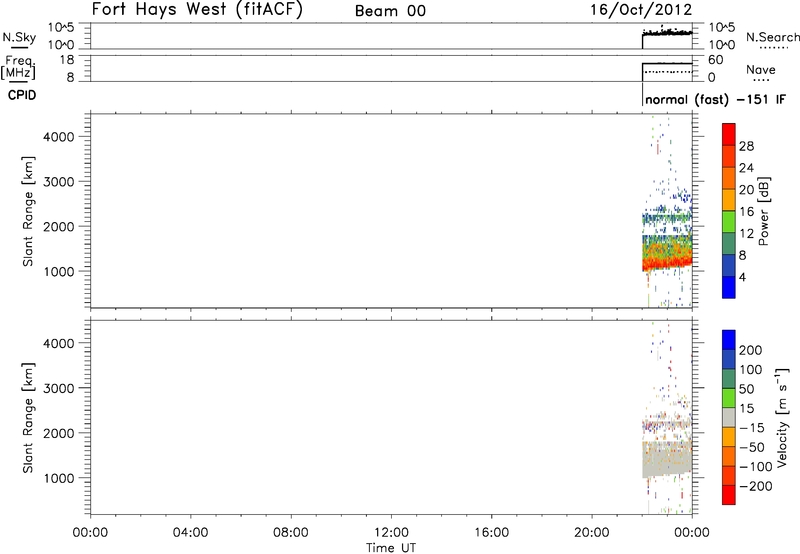Select 'Slant Range [km]' label of power panel
Screen dimensions: 800x554
28,211
